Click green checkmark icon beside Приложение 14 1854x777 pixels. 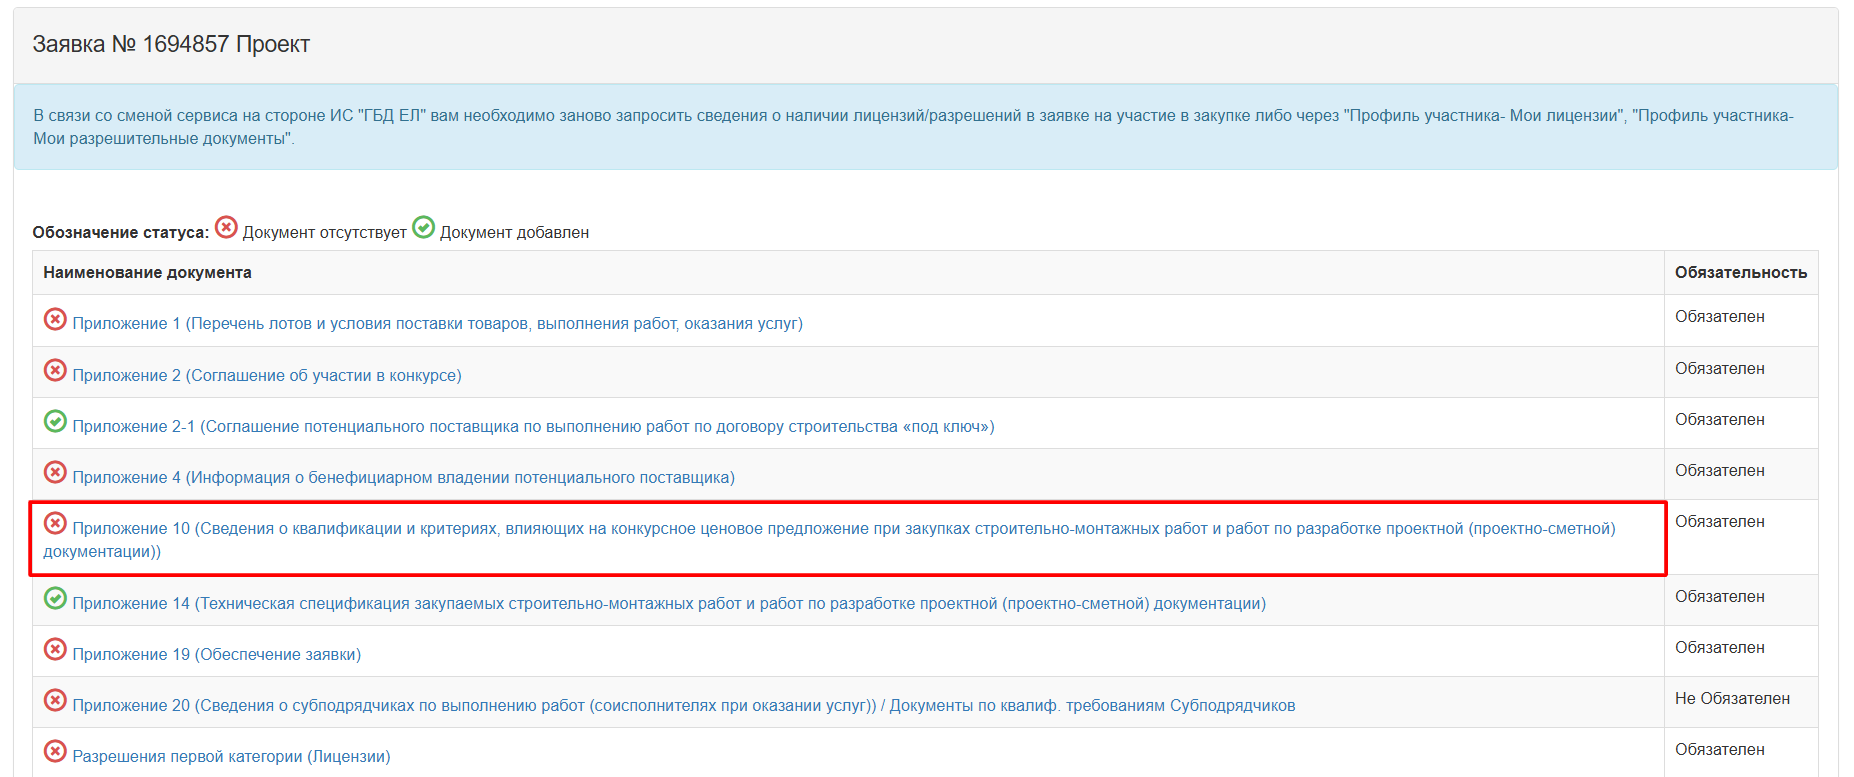pyautogui.click(x=55, y=599)
